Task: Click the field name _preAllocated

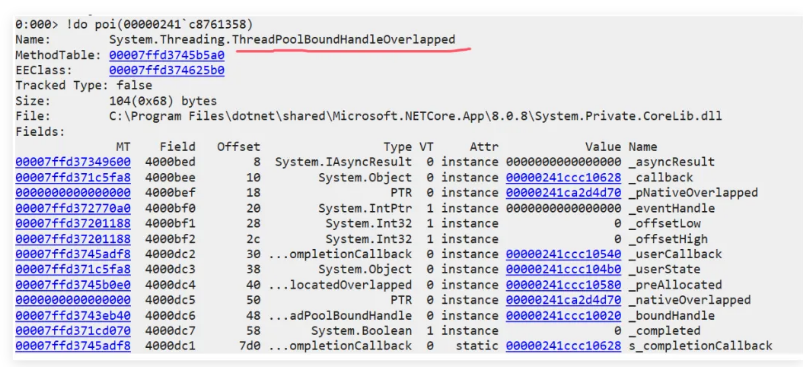Action: click(x=675, y=285)
